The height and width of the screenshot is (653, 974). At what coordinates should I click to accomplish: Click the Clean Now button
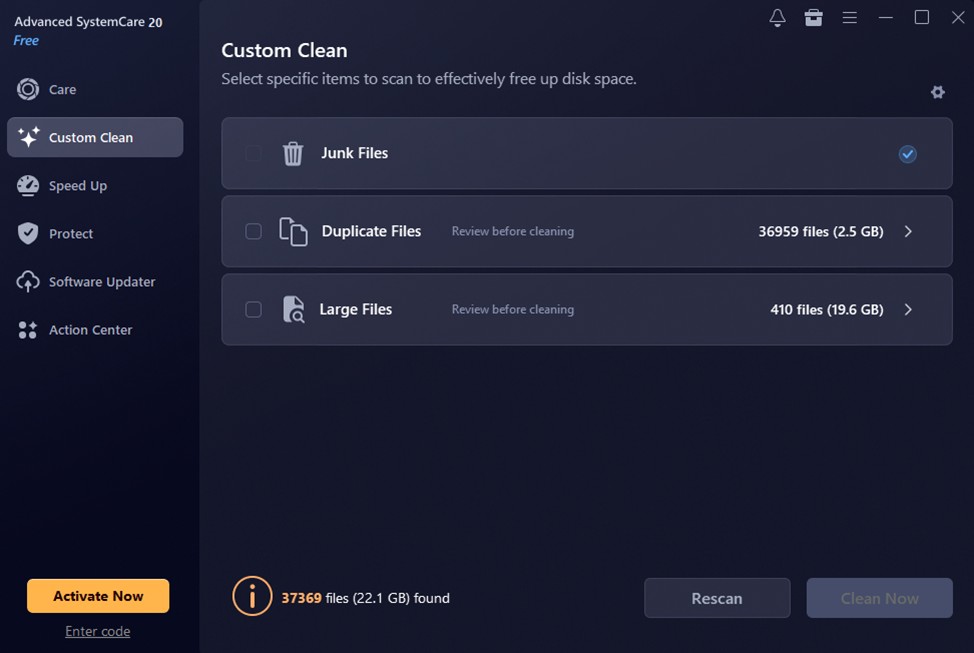point(880,598)
